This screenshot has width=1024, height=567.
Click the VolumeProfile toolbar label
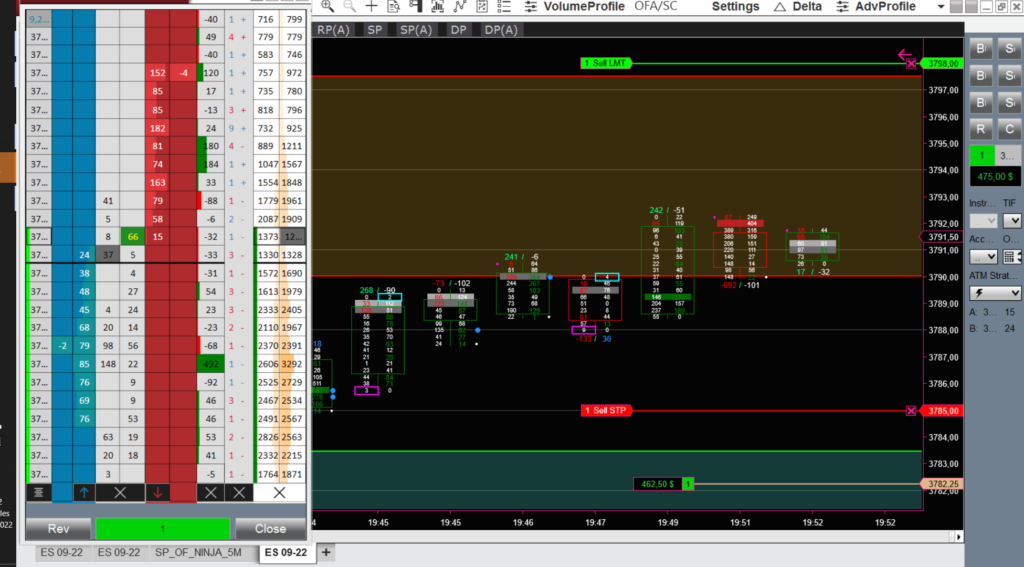pos(584,7)
